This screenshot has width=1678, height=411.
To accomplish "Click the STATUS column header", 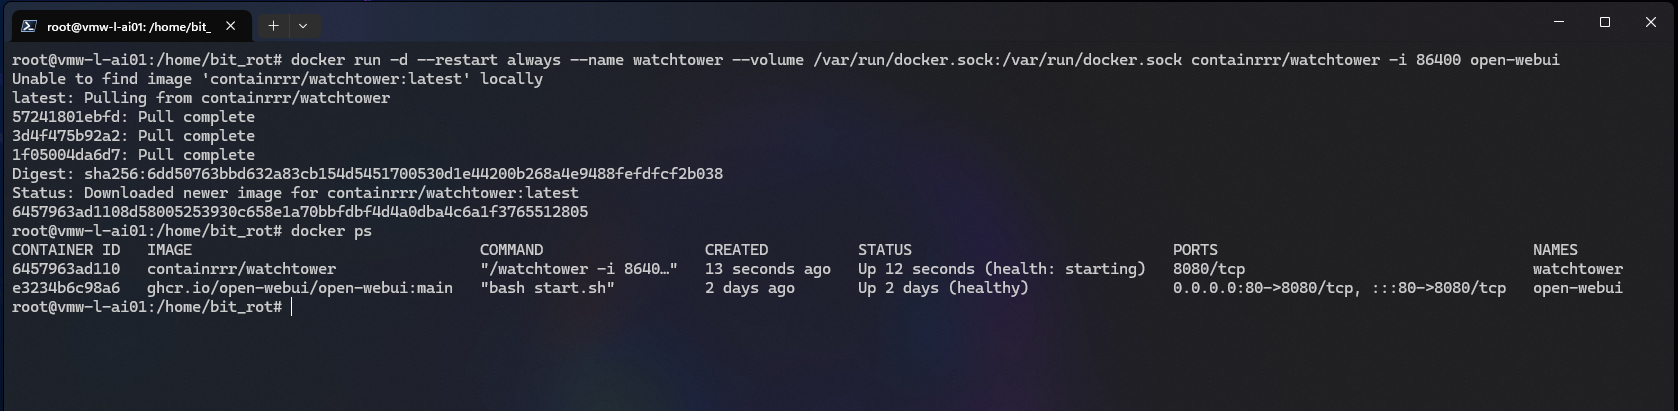I will pos(884,250).
